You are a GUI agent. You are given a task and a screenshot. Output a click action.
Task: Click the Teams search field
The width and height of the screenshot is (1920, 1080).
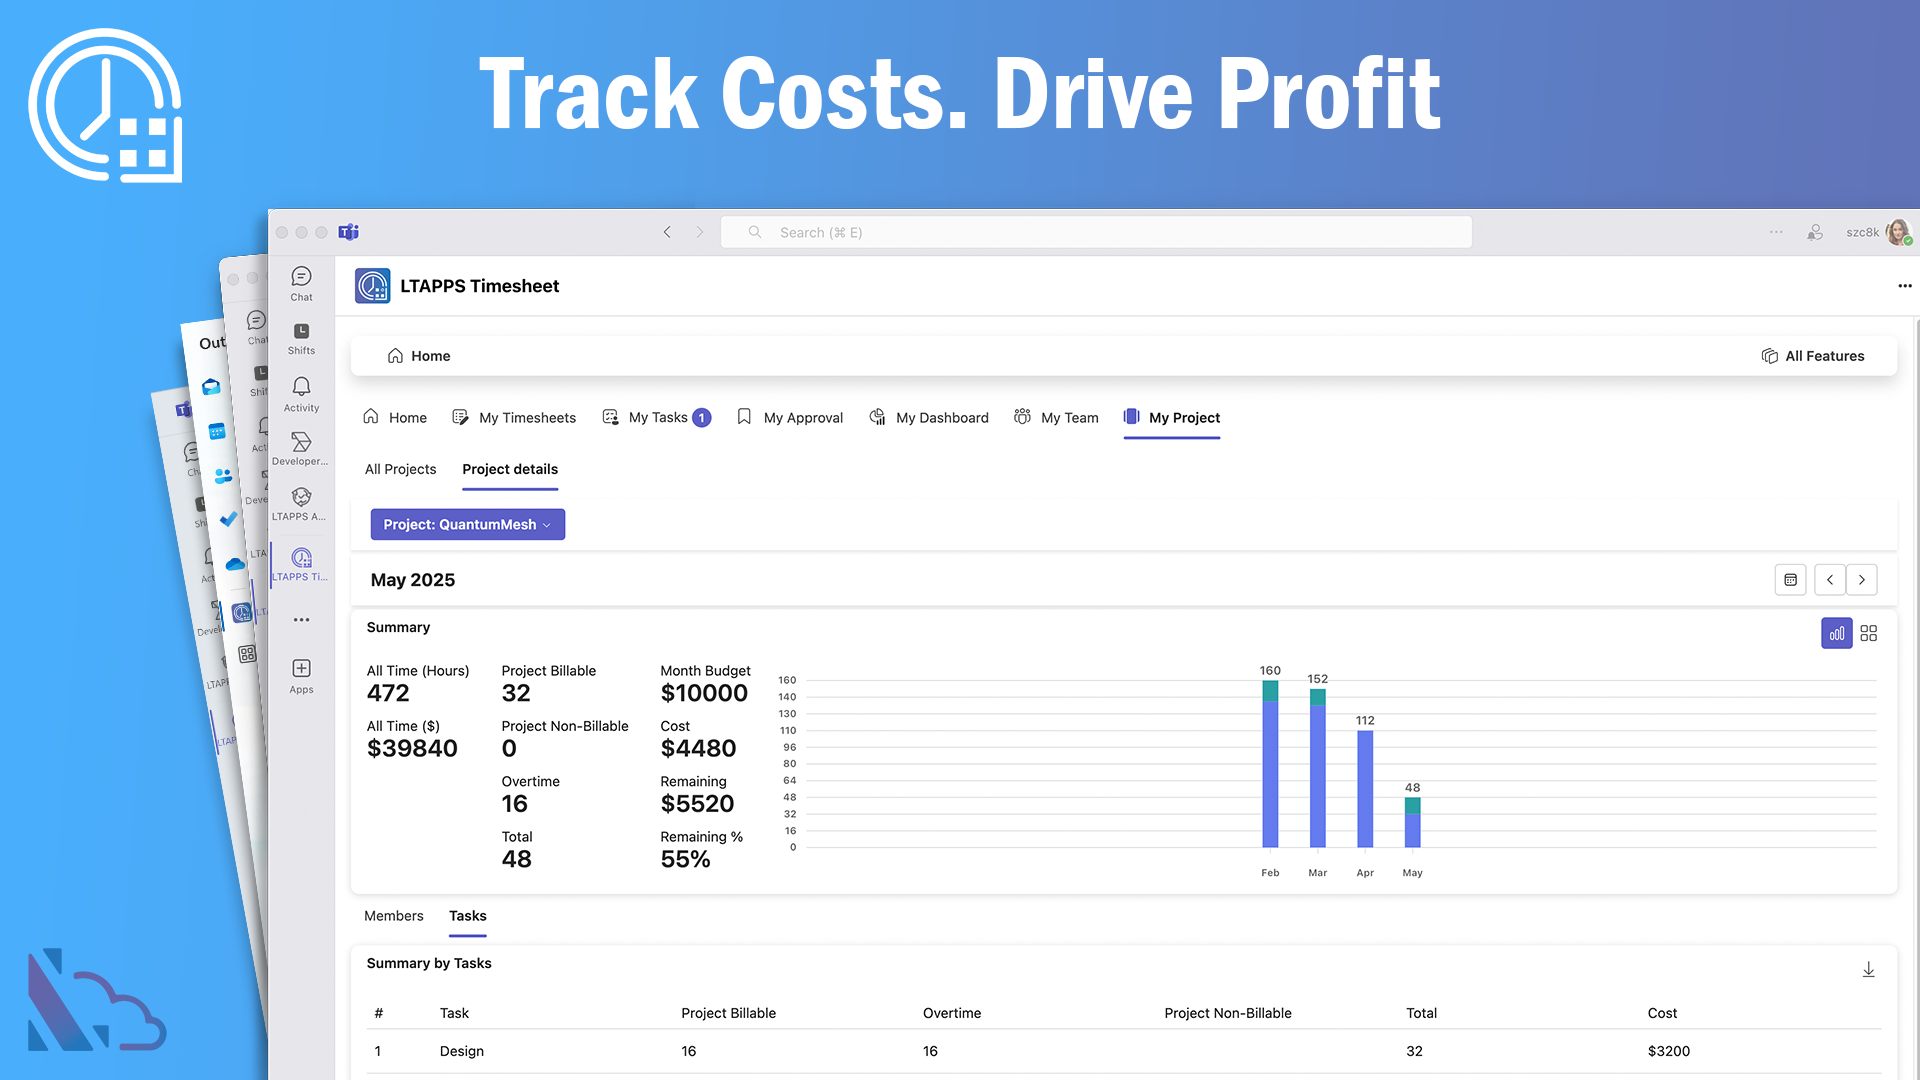coord(1095,232)
